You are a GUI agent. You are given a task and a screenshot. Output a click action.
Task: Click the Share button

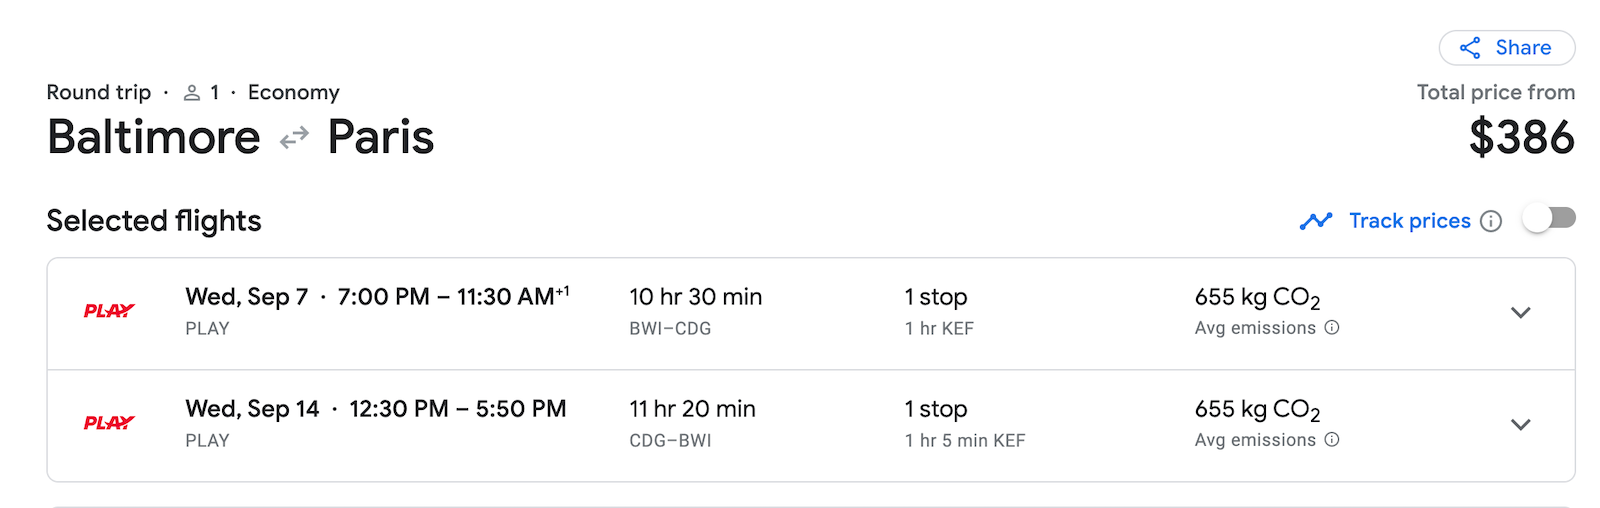pyautogui.click(x=1506, y=48)
